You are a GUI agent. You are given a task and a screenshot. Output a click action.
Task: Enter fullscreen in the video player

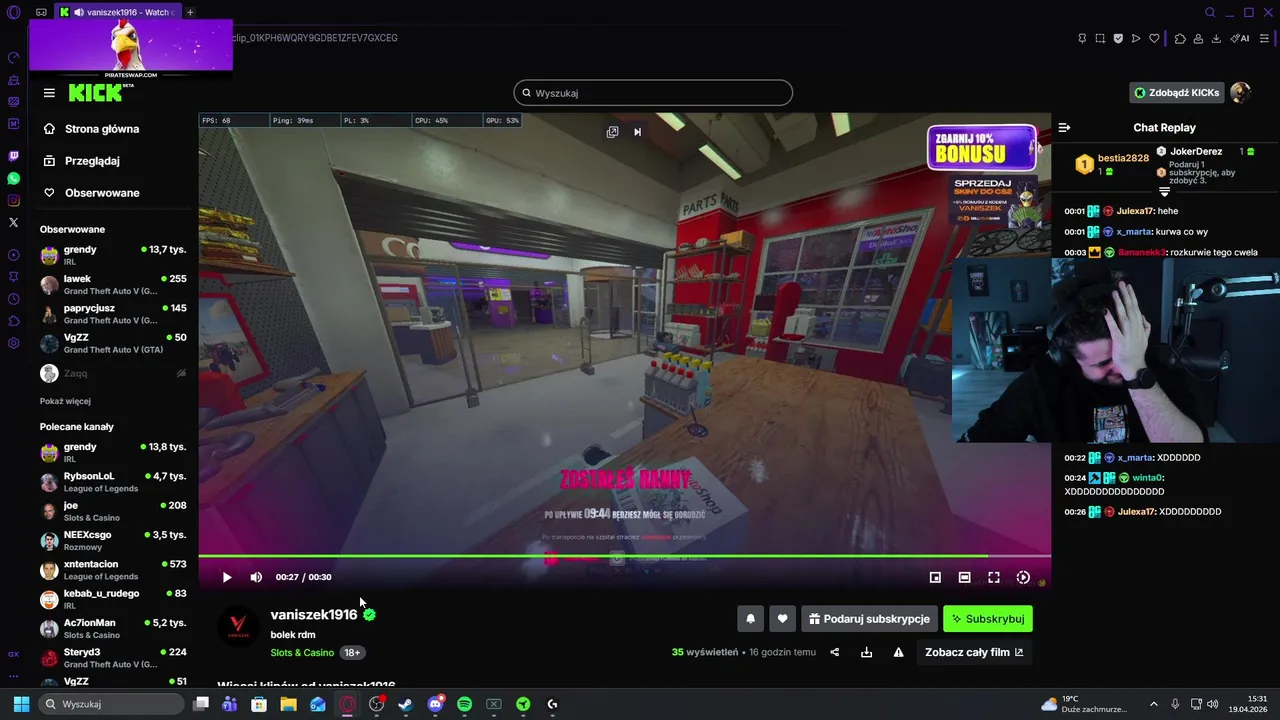pyautogui.click(x=994, y=577)
